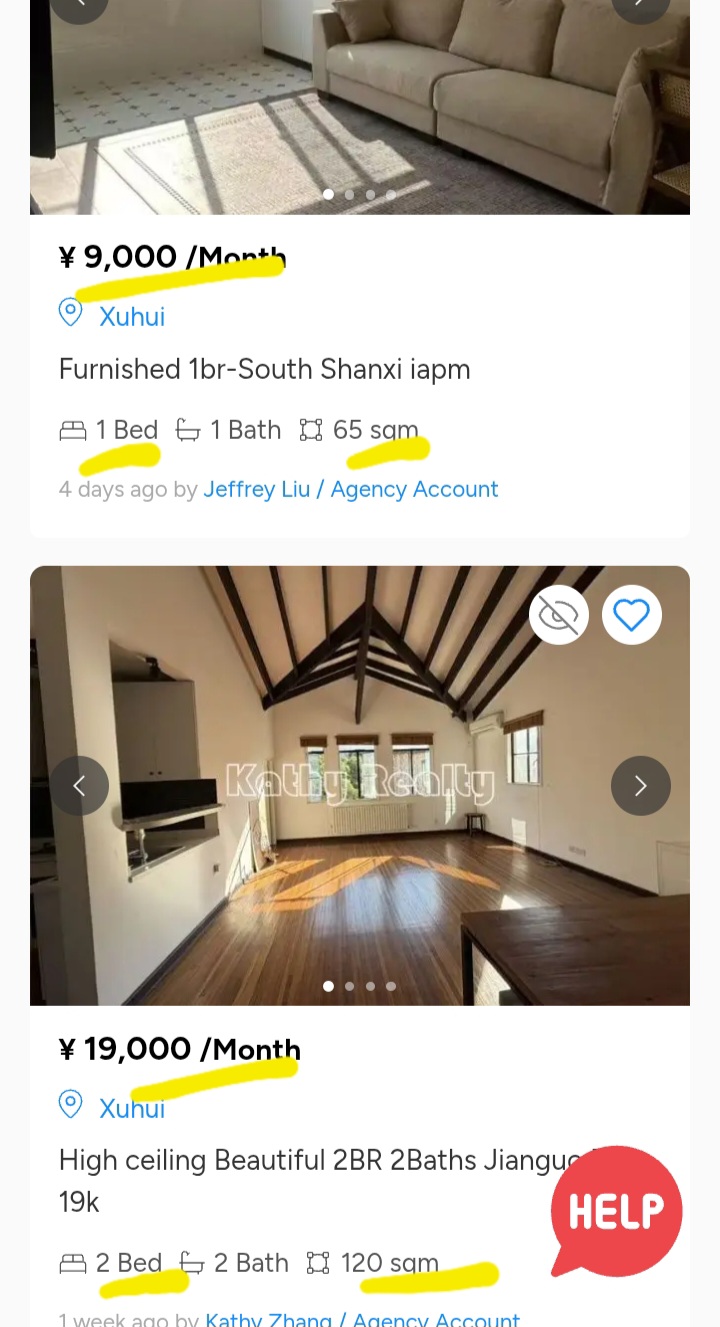Click the bathtub icon beside "1 Bath"
Viewport: 720px width, 1327px height.
pyautogui.click(x=187, y=431)
